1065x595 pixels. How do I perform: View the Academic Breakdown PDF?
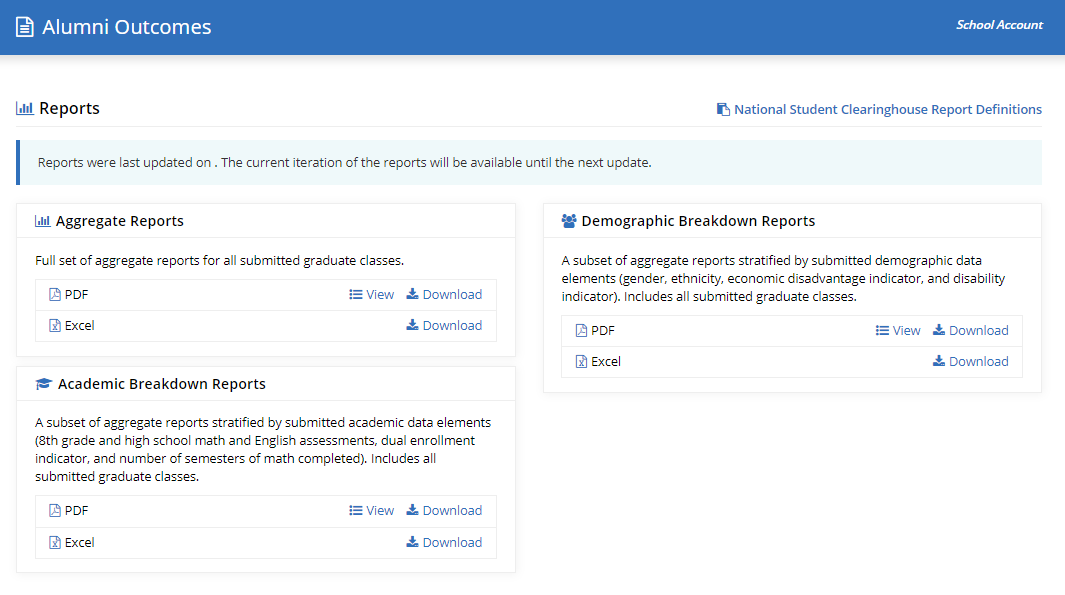(x=372, y=511)
